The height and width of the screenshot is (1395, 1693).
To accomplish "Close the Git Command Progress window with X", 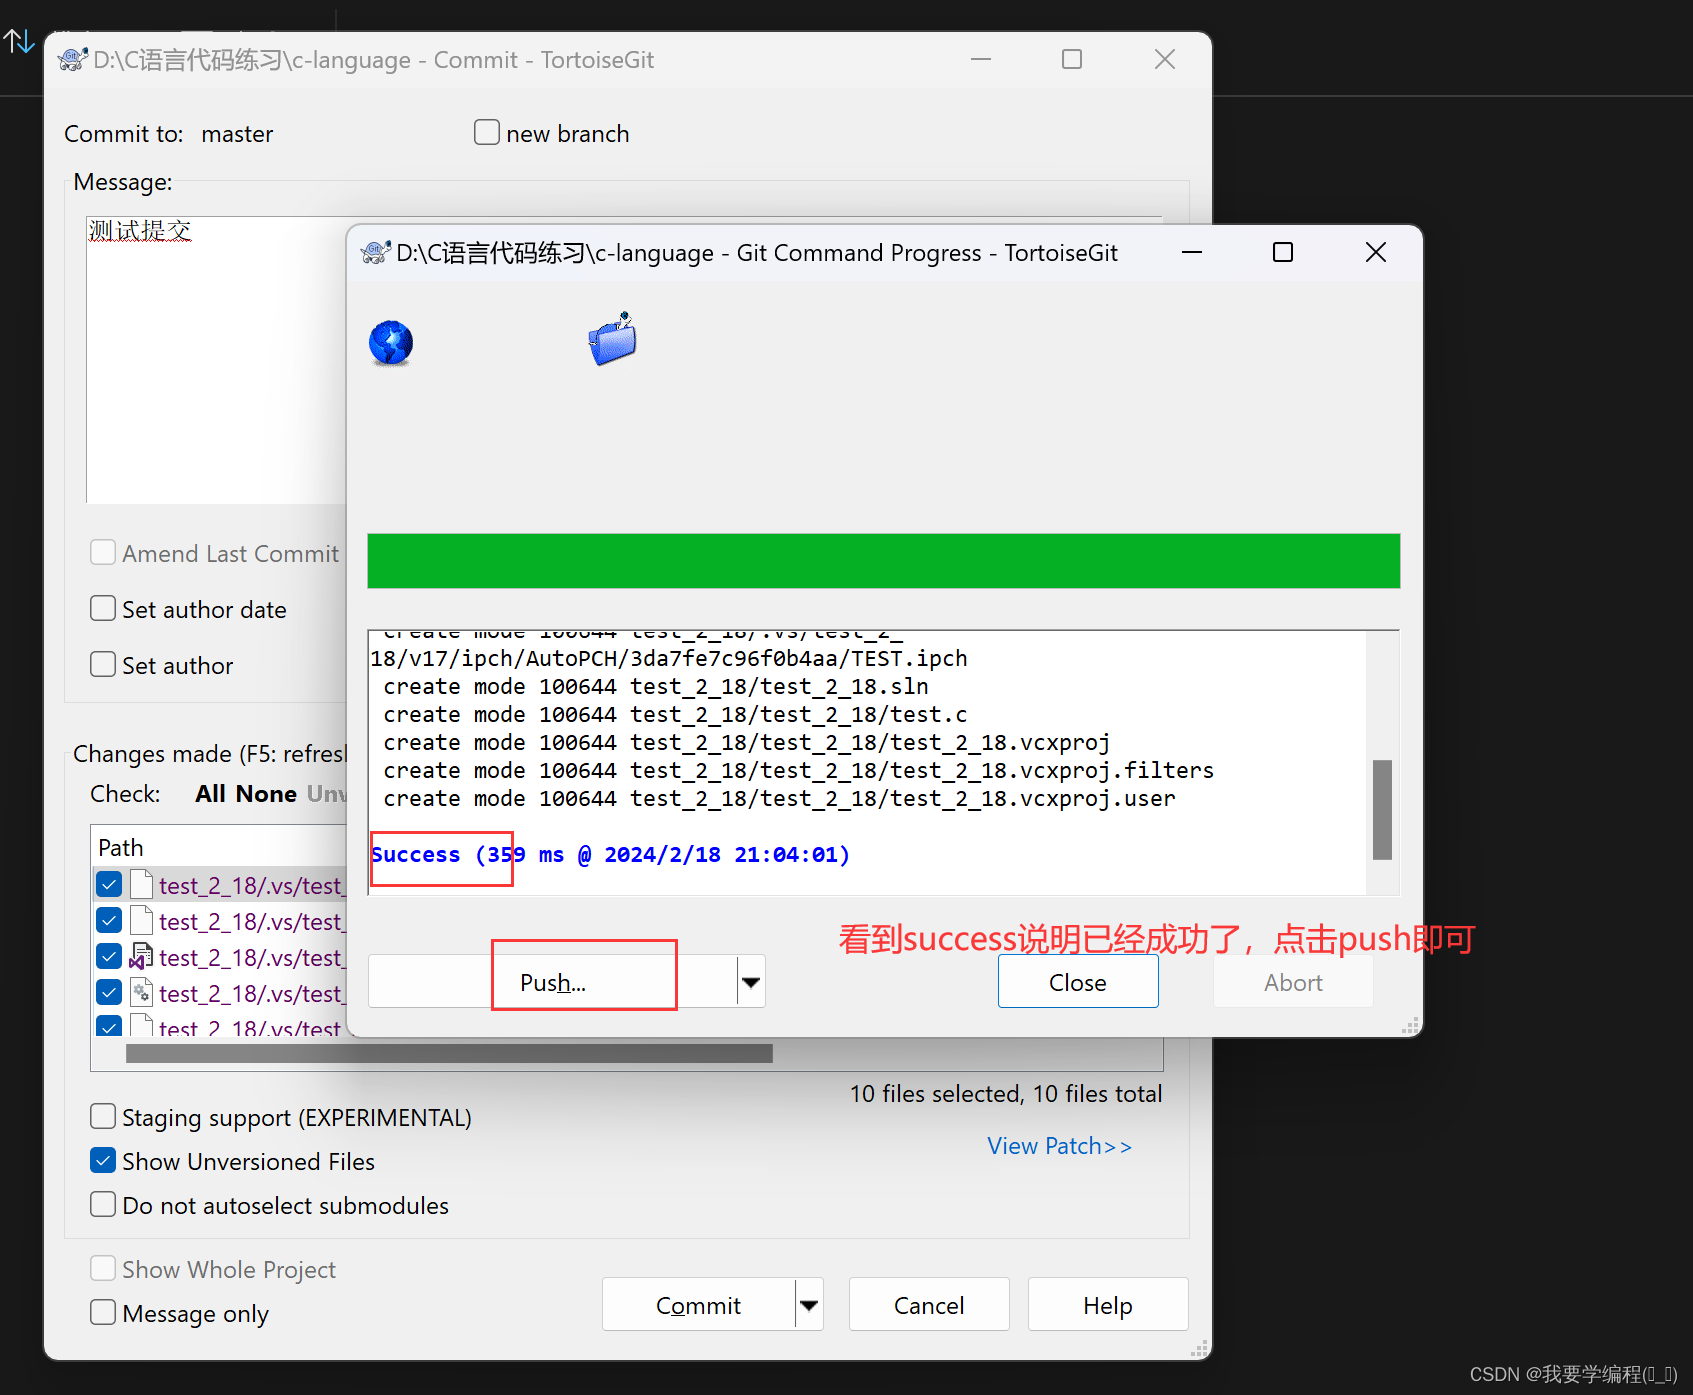I will 1376,253.
